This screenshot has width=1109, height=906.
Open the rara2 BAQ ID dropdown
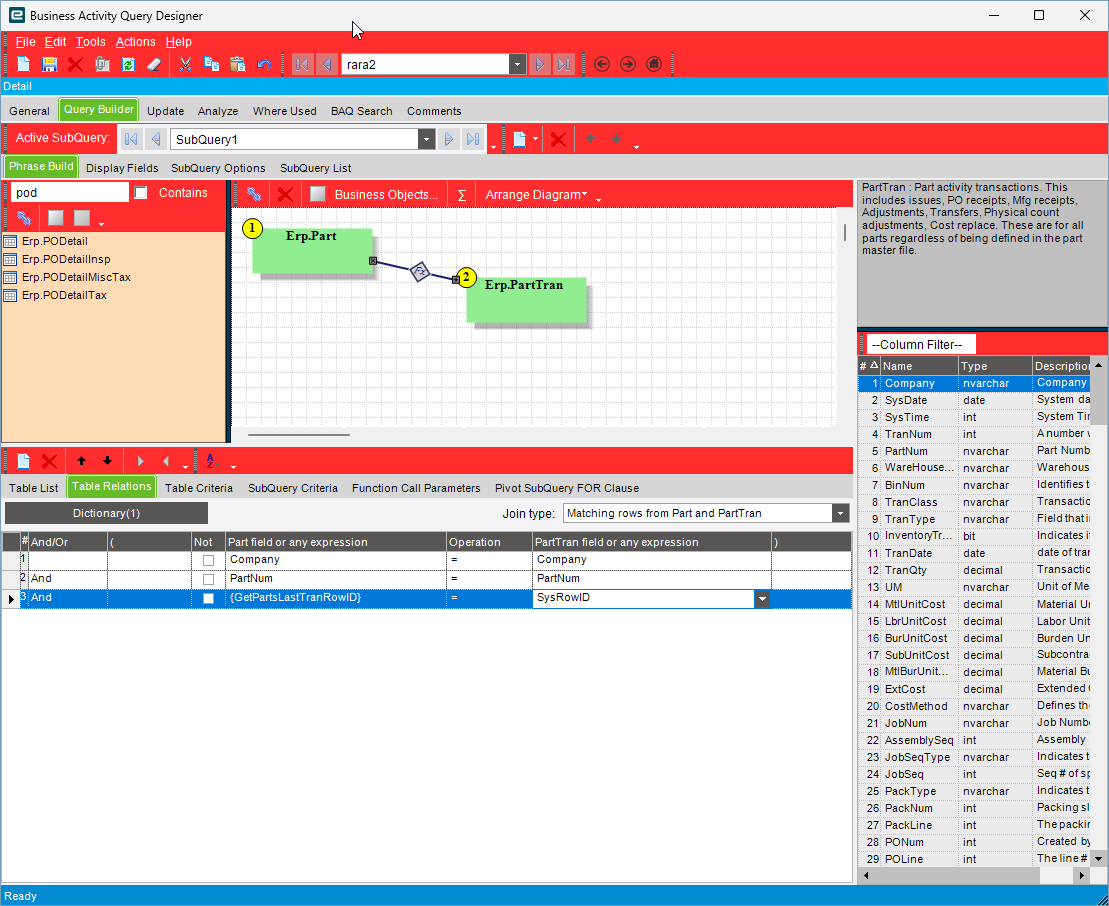pos(518,64)
